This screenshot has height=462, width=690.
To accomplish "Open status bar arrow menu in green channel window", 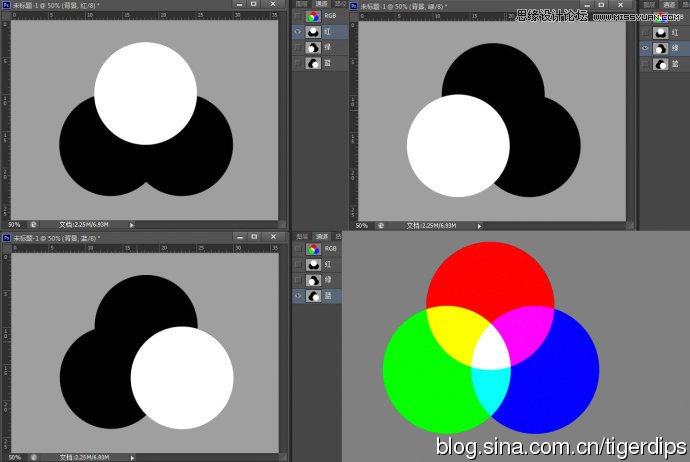I will tap(479, 226).
